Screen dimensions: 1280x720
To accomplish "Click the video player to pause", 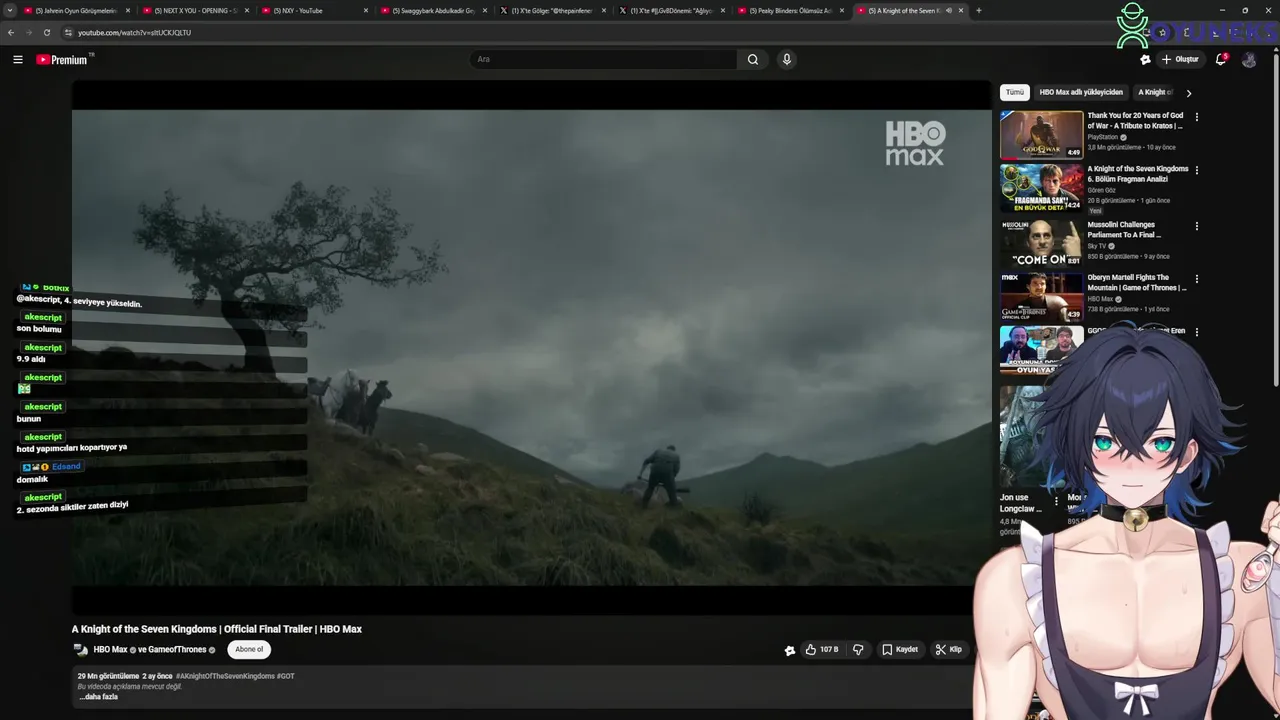I will click(x=531, y=347).
